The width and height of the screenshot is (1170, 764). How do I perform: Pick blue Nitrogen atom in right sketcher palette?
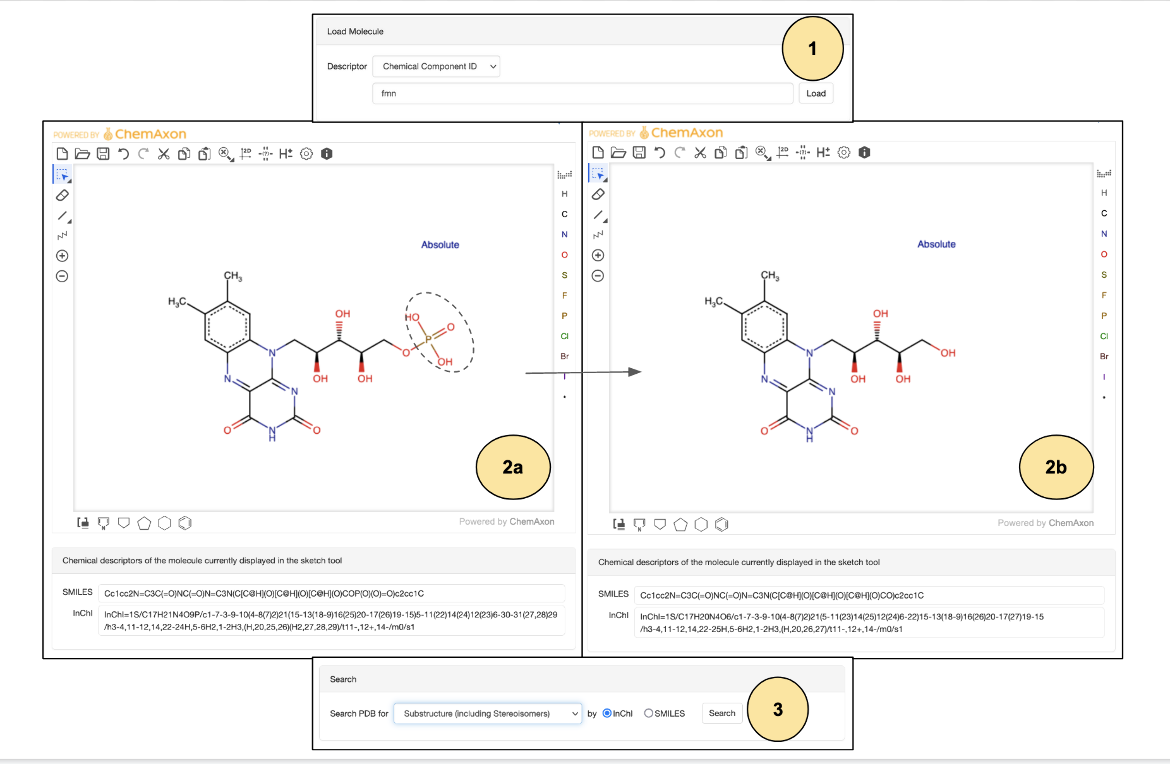1104,234
